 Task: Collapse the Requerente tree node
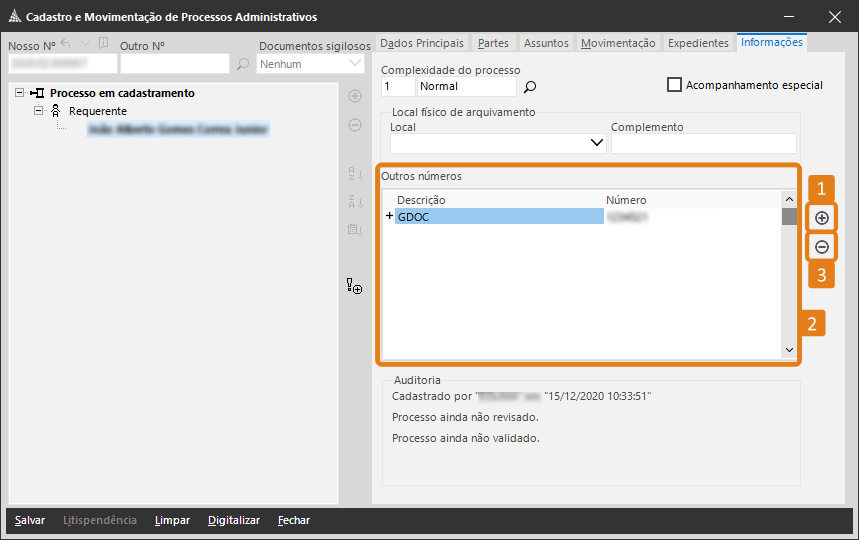[x=39, y=111]
